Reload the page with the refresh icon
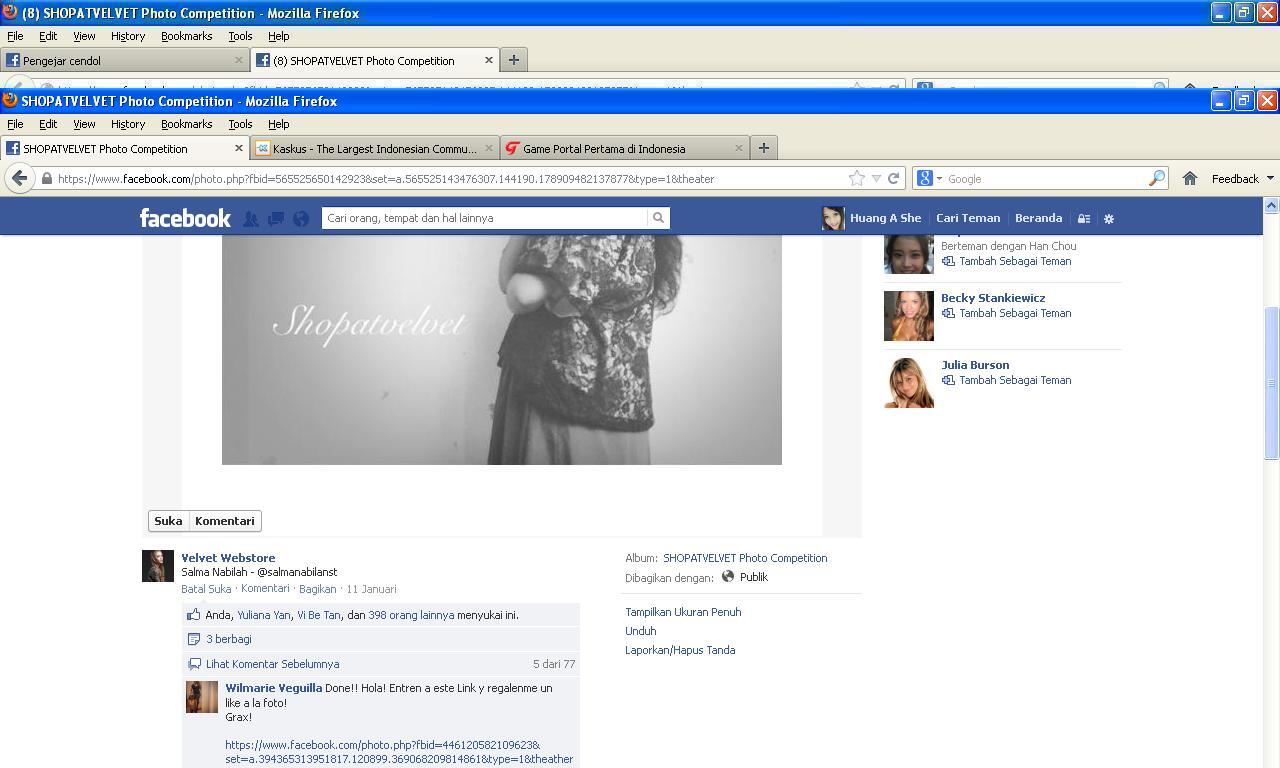The width and height of the screenshot is (1280, 768). 893,178
